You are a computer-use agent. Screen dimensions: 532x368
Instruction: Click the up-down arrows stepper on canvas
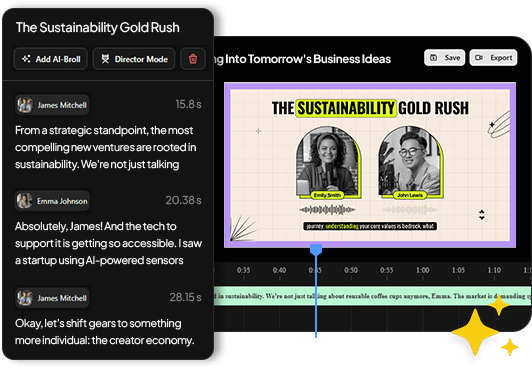[482, 215]
